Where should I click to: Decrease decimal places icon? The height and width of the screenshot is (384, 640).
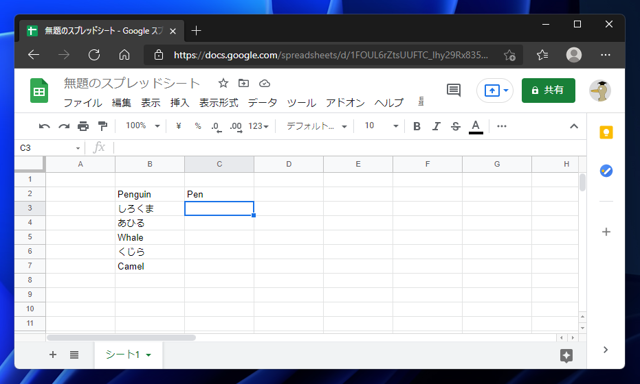tap(216, 127)
